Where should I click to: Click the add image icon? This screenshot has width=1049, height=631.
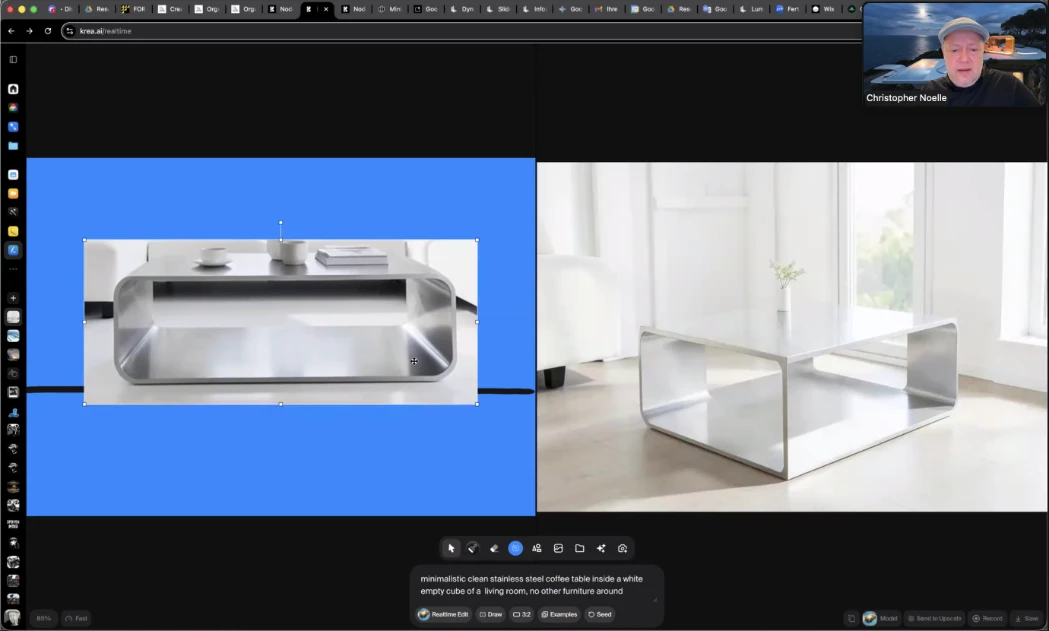coord(558,548)
